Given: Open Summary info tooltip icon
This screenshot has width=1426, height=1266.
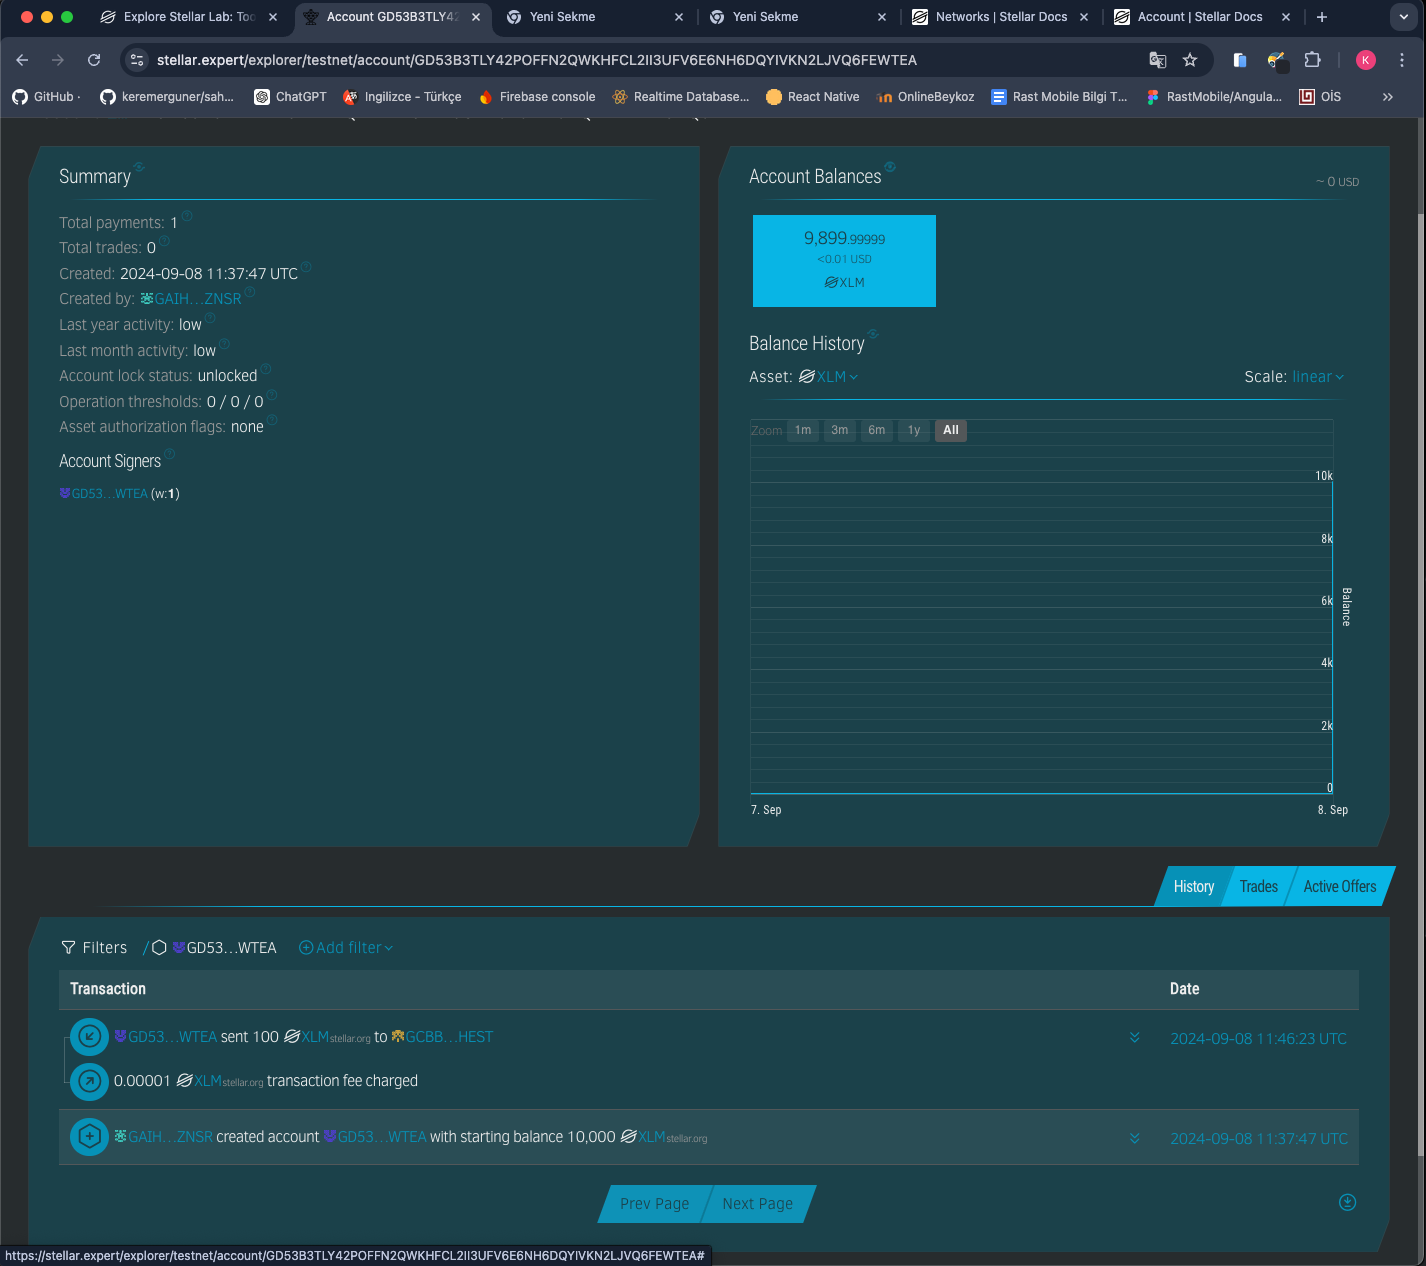Looking at the screenshot, I should click(139, 166).
